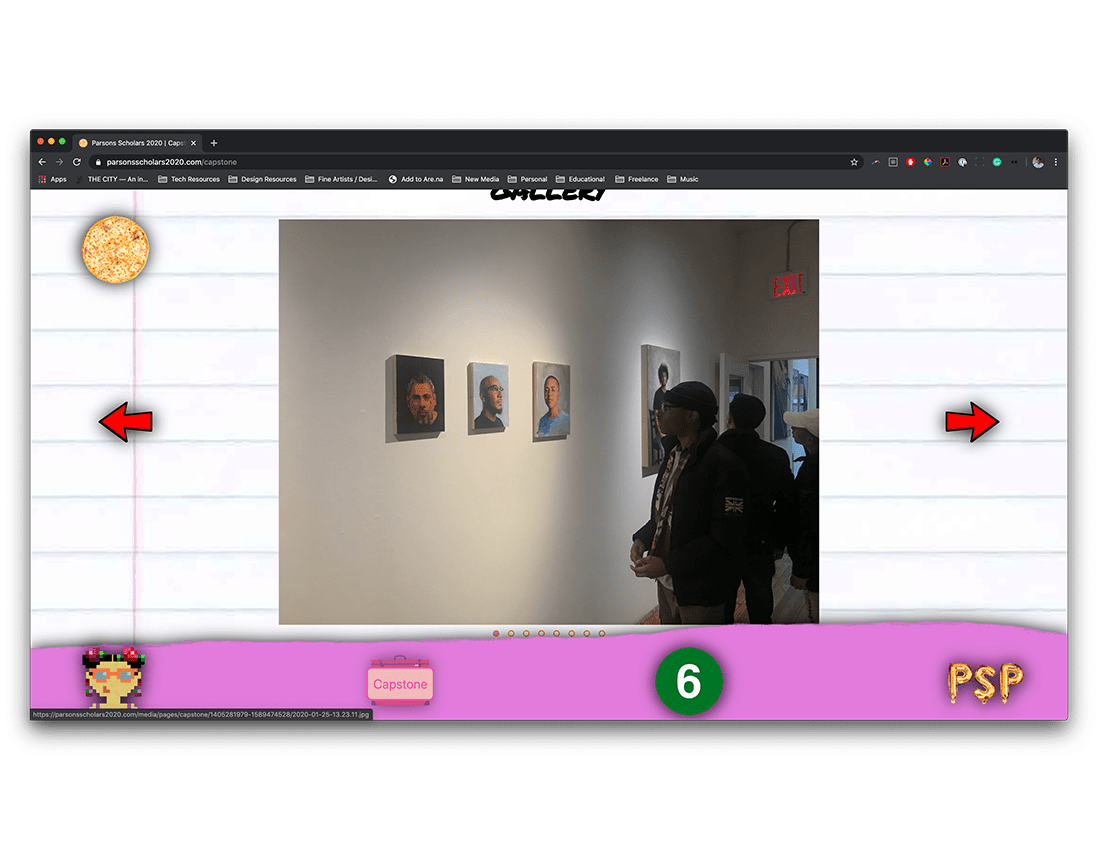
Task: Select the first gallery pagination dot
Action: click(x=496, y=634)
